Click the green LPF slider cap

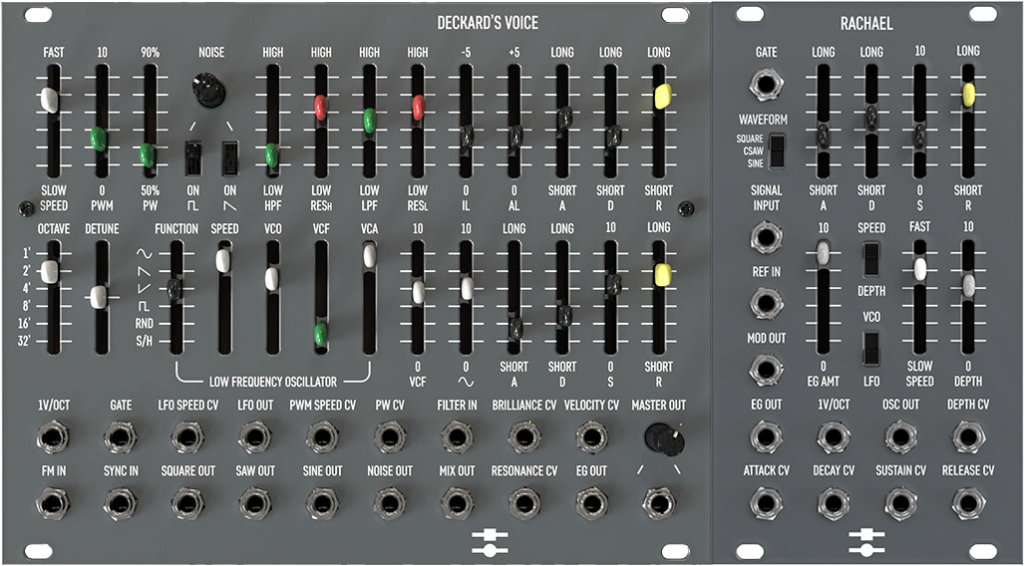pyautogui.click(x=369, y=121)
